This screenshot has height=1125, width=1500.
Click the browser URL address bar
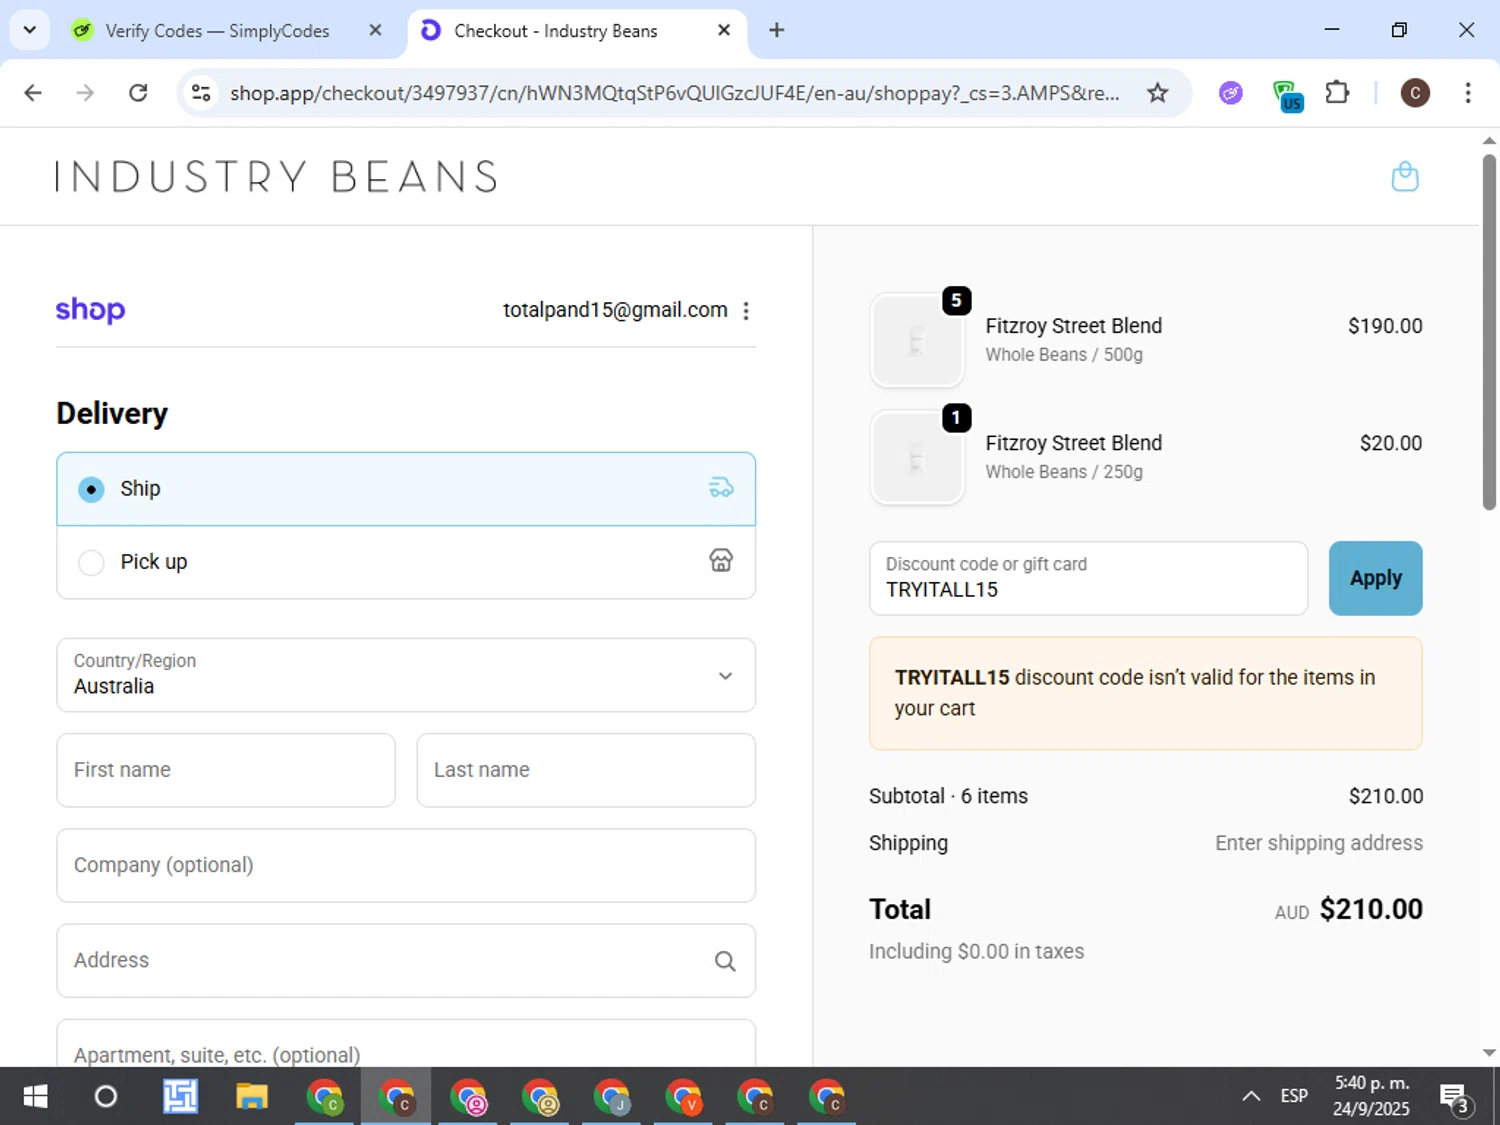point(675,93)
